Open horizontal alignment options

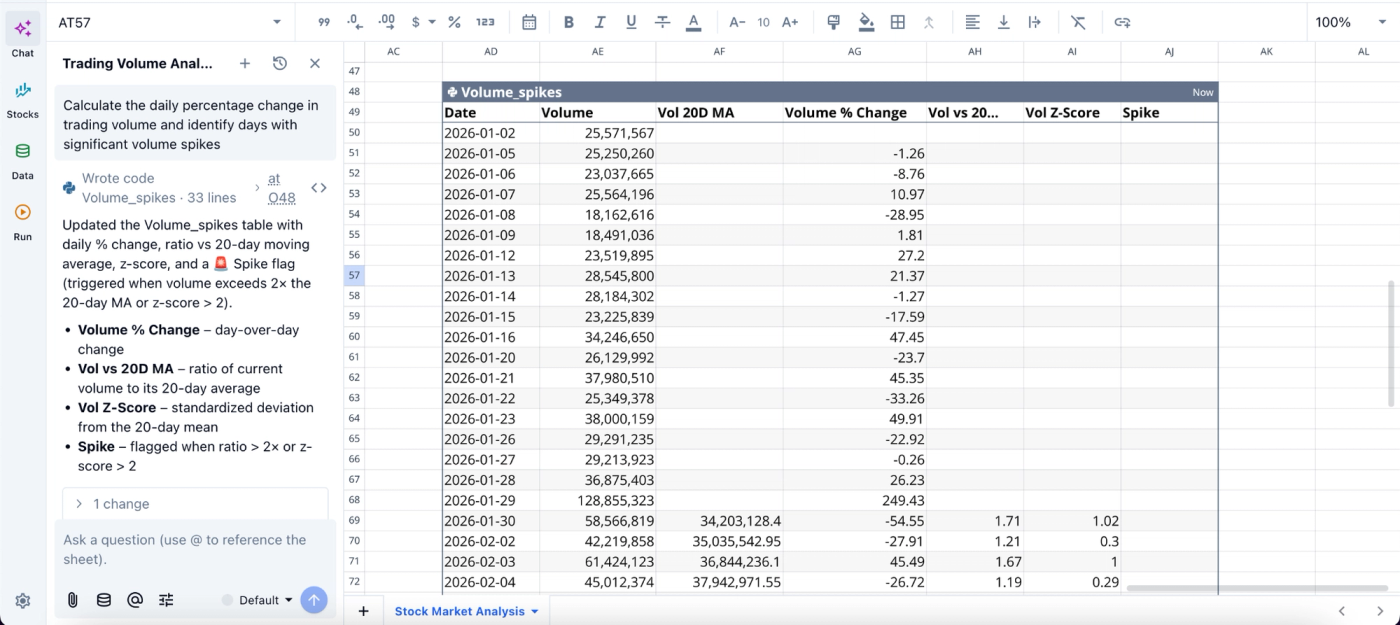972,22
